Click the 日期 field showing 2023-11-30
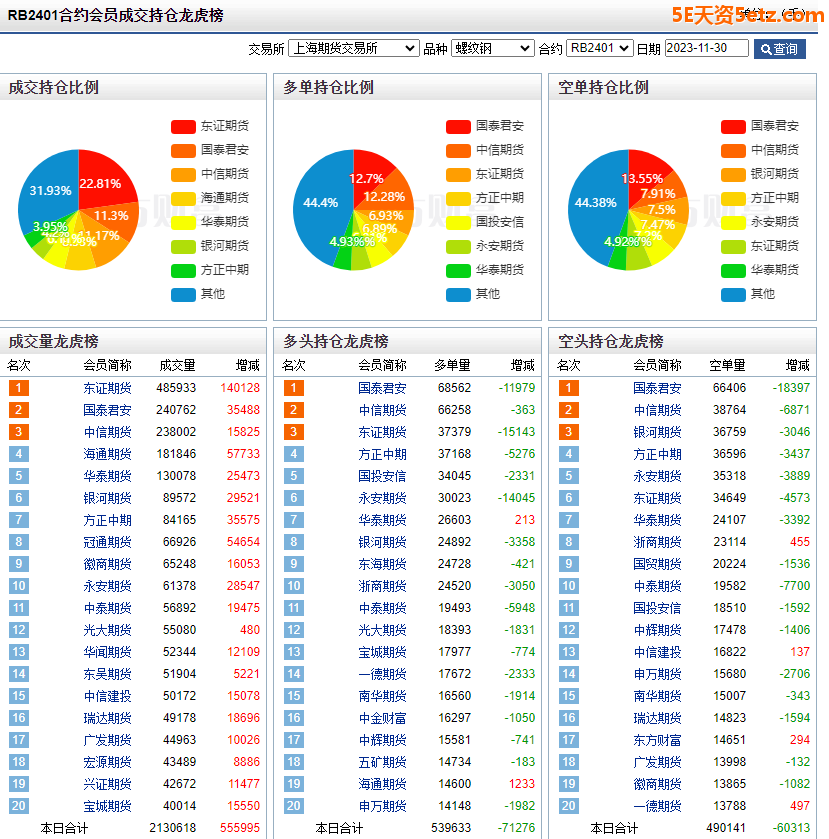The height and width of the screenshot is (839, 829). tap(706, 48)
